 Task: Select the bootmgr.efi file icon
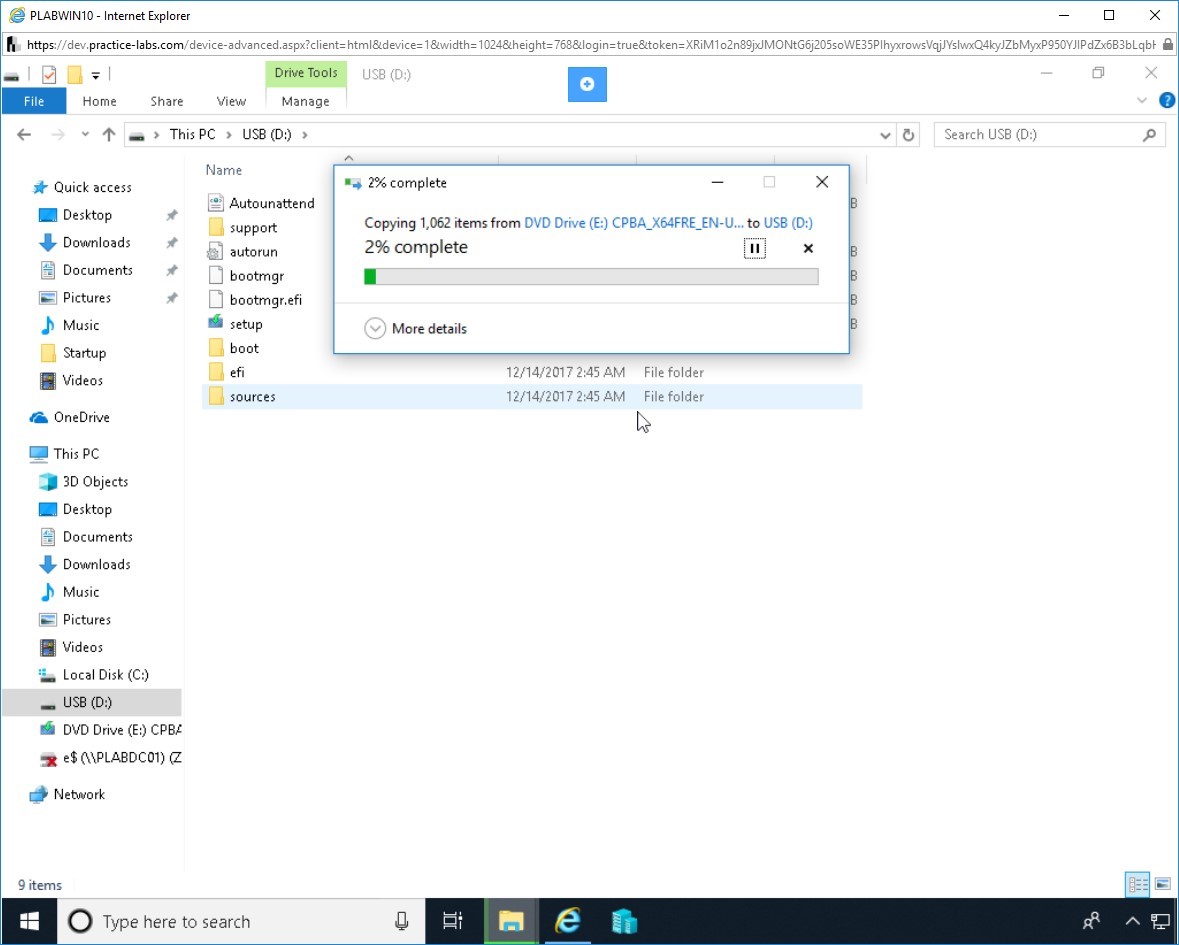pyautogui.click(x=216, y=299)
